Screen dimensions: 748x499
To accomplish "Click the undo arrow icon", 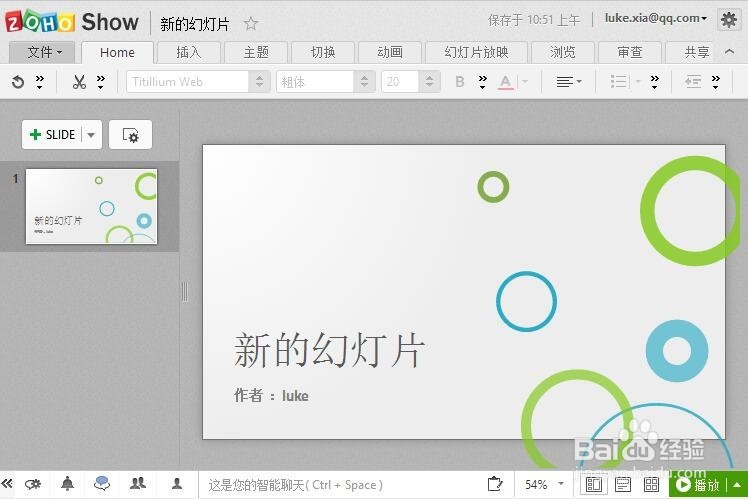I will (x=18, y=82).
